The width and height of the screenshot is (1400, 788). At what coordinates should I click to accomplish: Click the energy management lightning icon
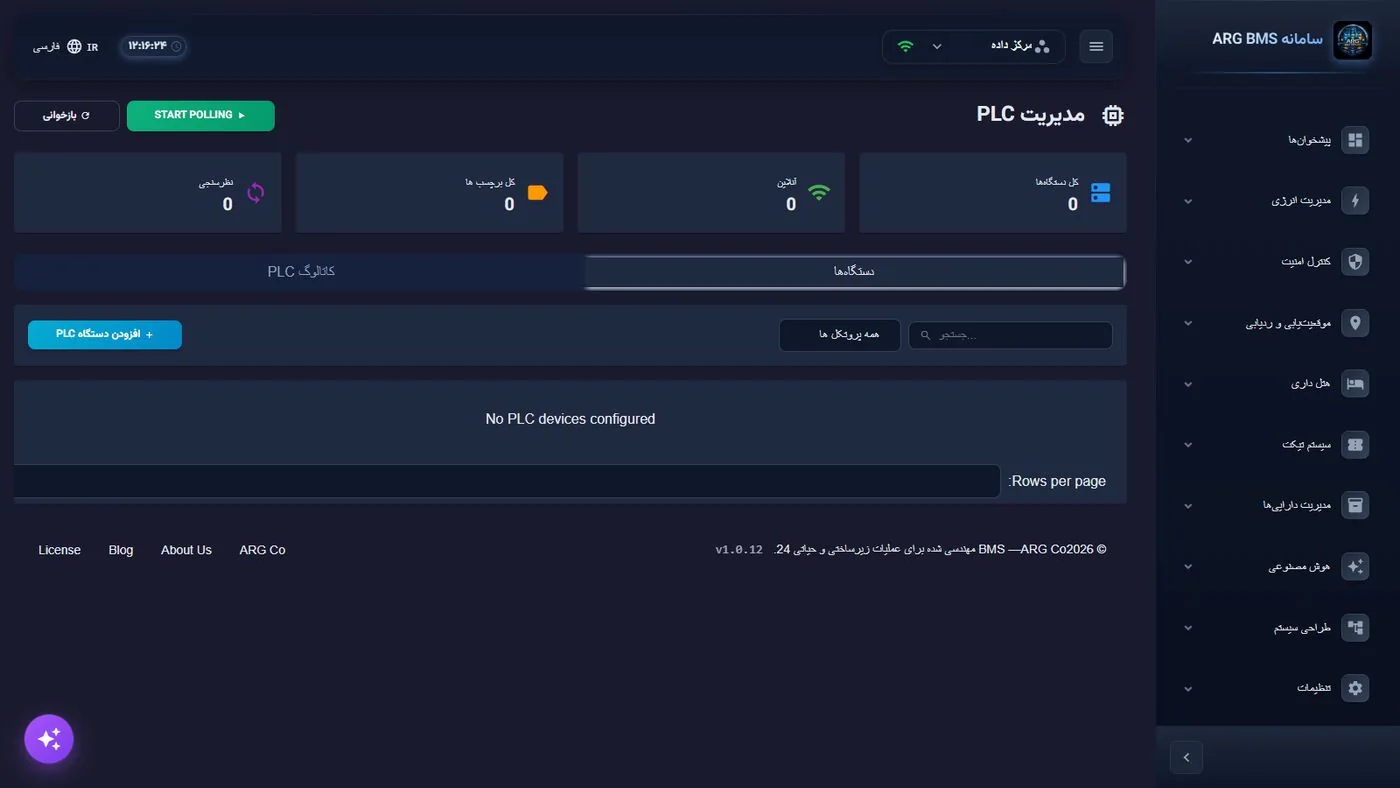click(1355, 201)
